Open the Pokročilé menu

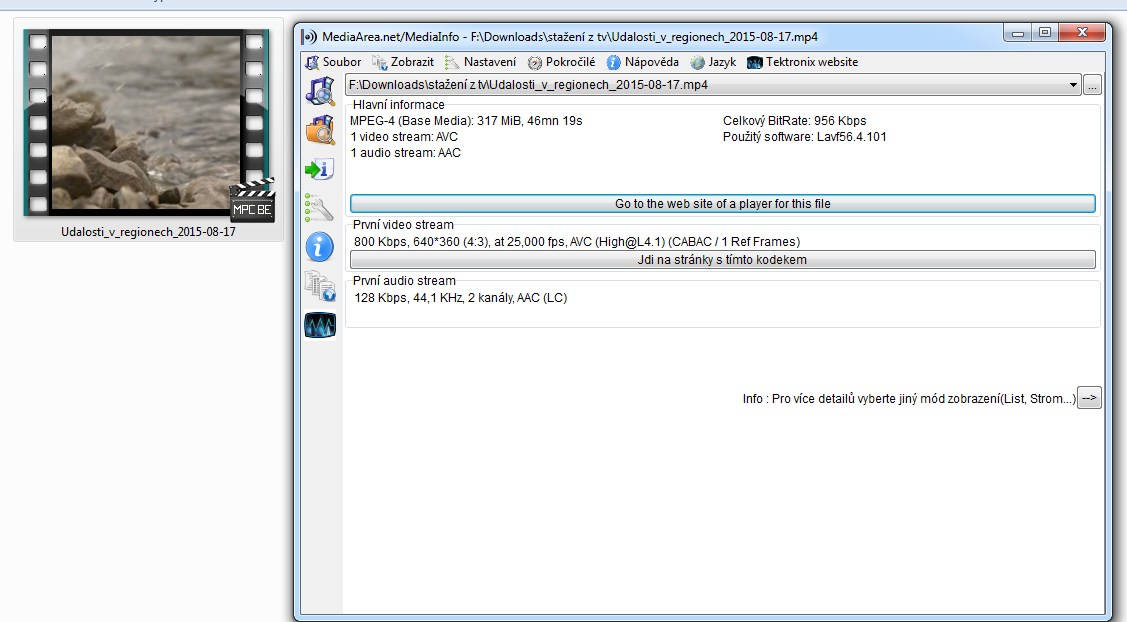pos(561,62)
